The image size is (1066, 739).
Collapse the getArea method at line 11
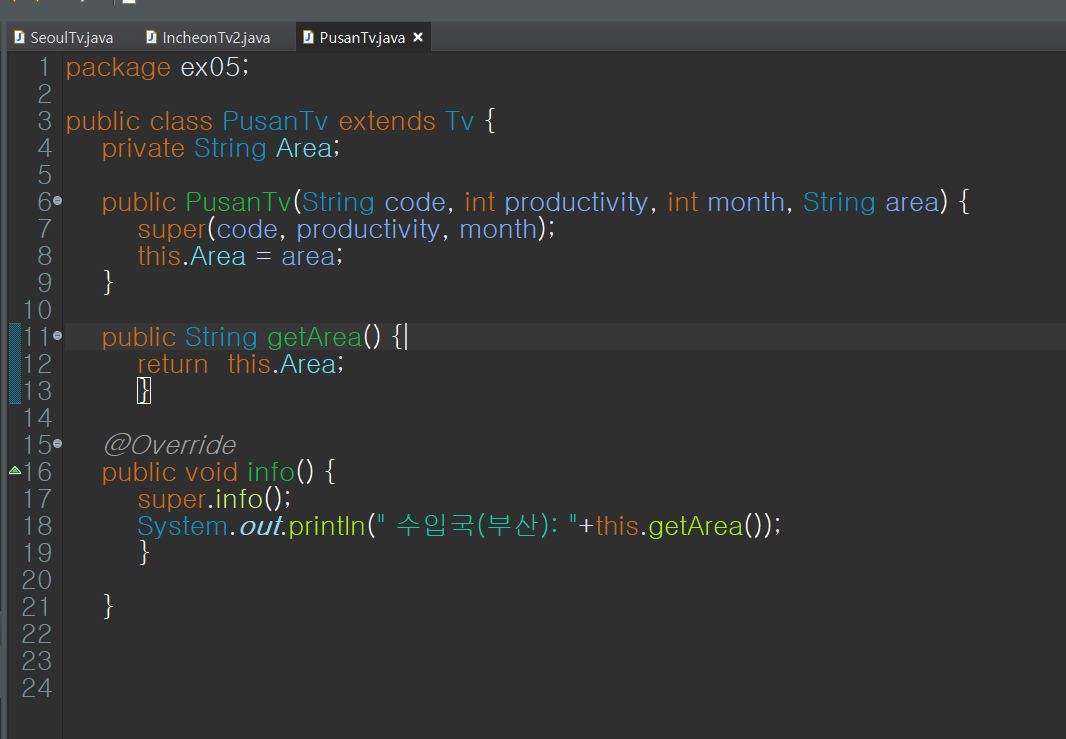click(x=58, y=335)
